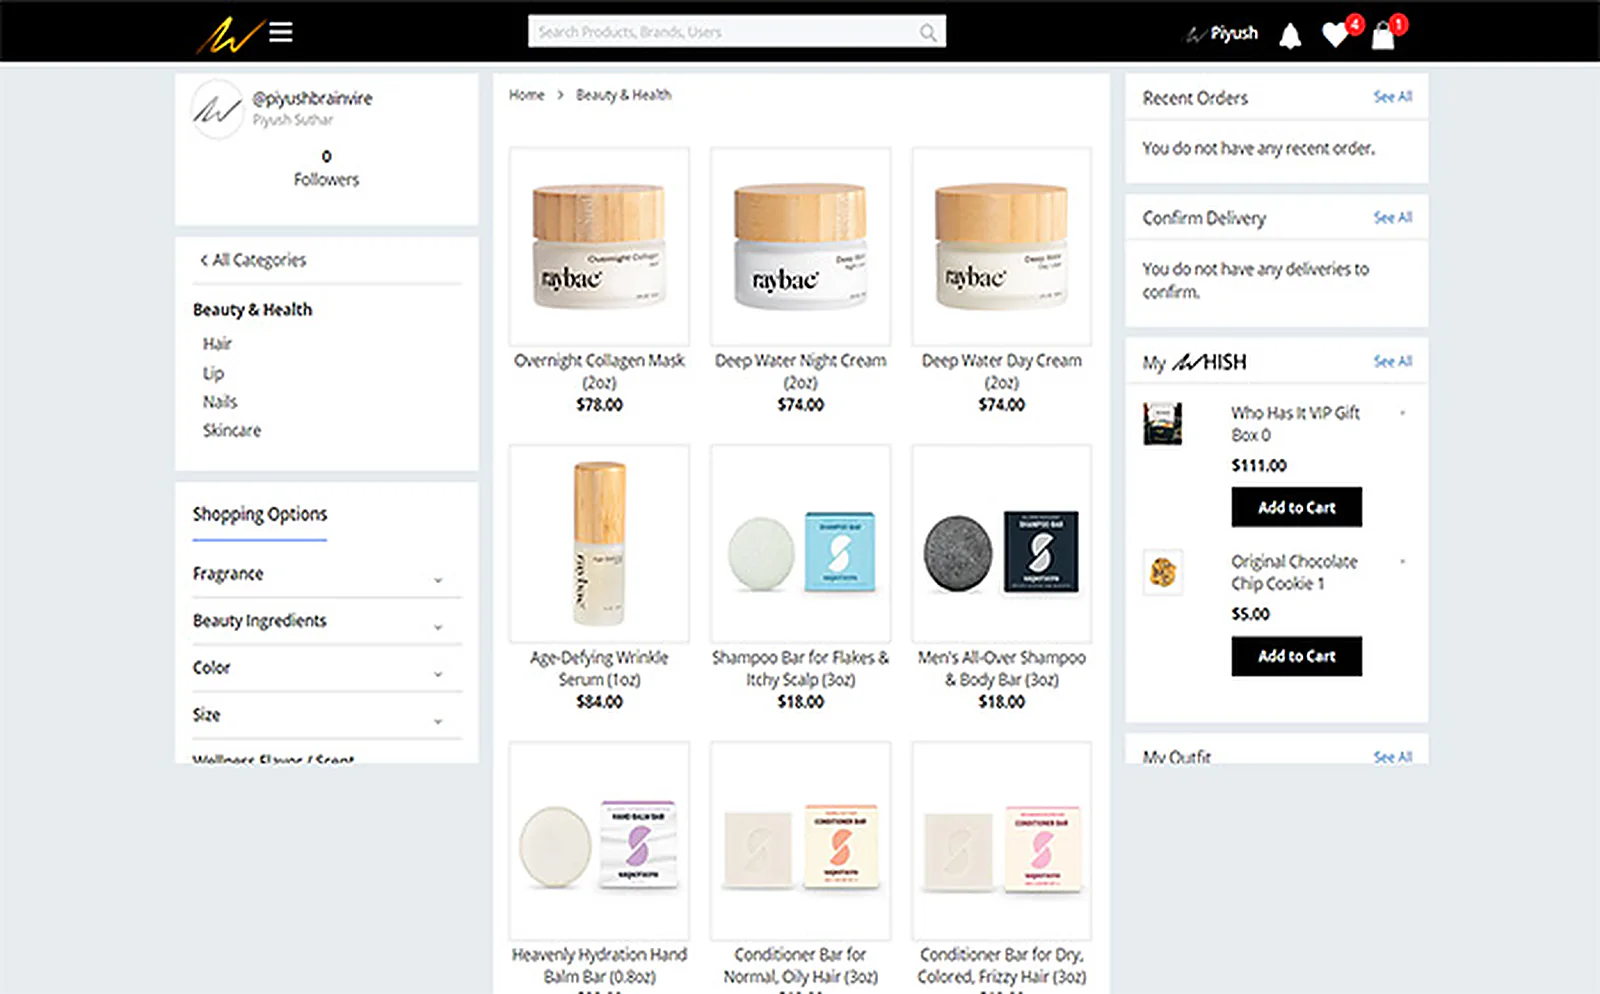Open Deep Water Day Cream product image
Screen dimensions: 1600x994
tap(1001, 246)
